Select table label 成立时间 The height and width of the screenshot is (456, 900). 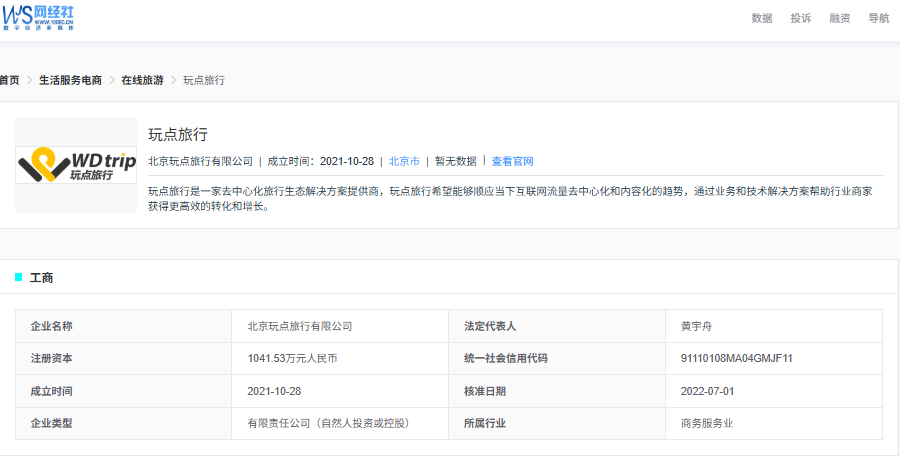(52, 391)
